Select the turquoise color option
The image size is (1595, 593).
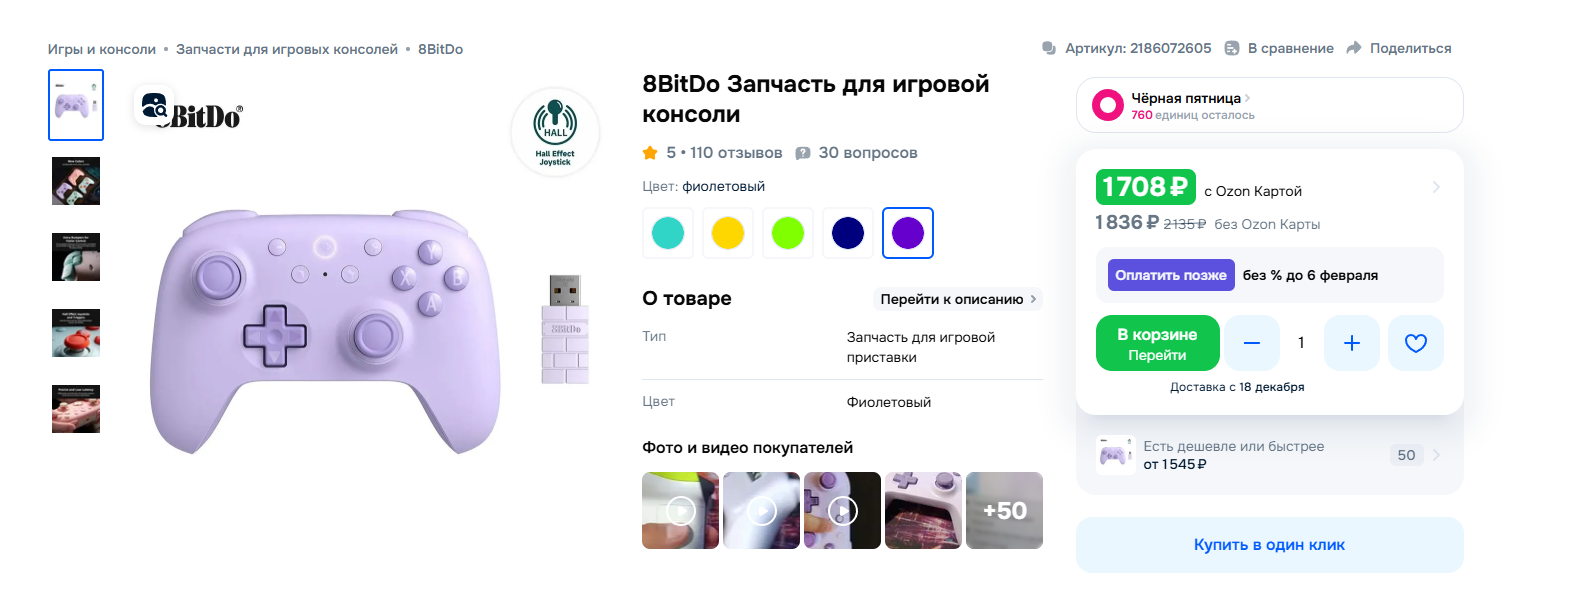(x=668, y=233)
